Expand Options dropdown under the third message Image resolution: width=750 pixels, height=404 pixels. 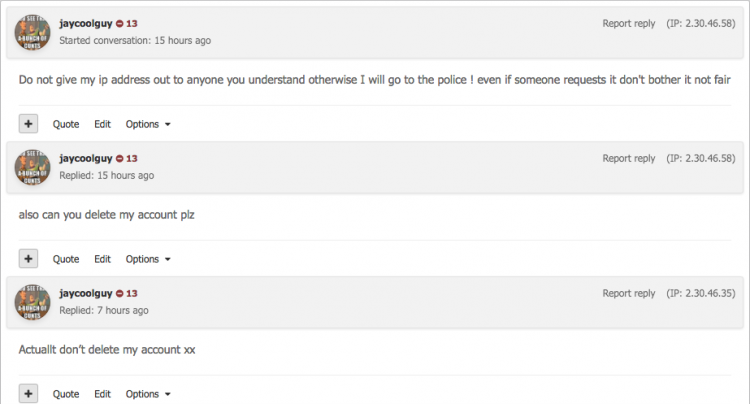[x=148, y=394]
